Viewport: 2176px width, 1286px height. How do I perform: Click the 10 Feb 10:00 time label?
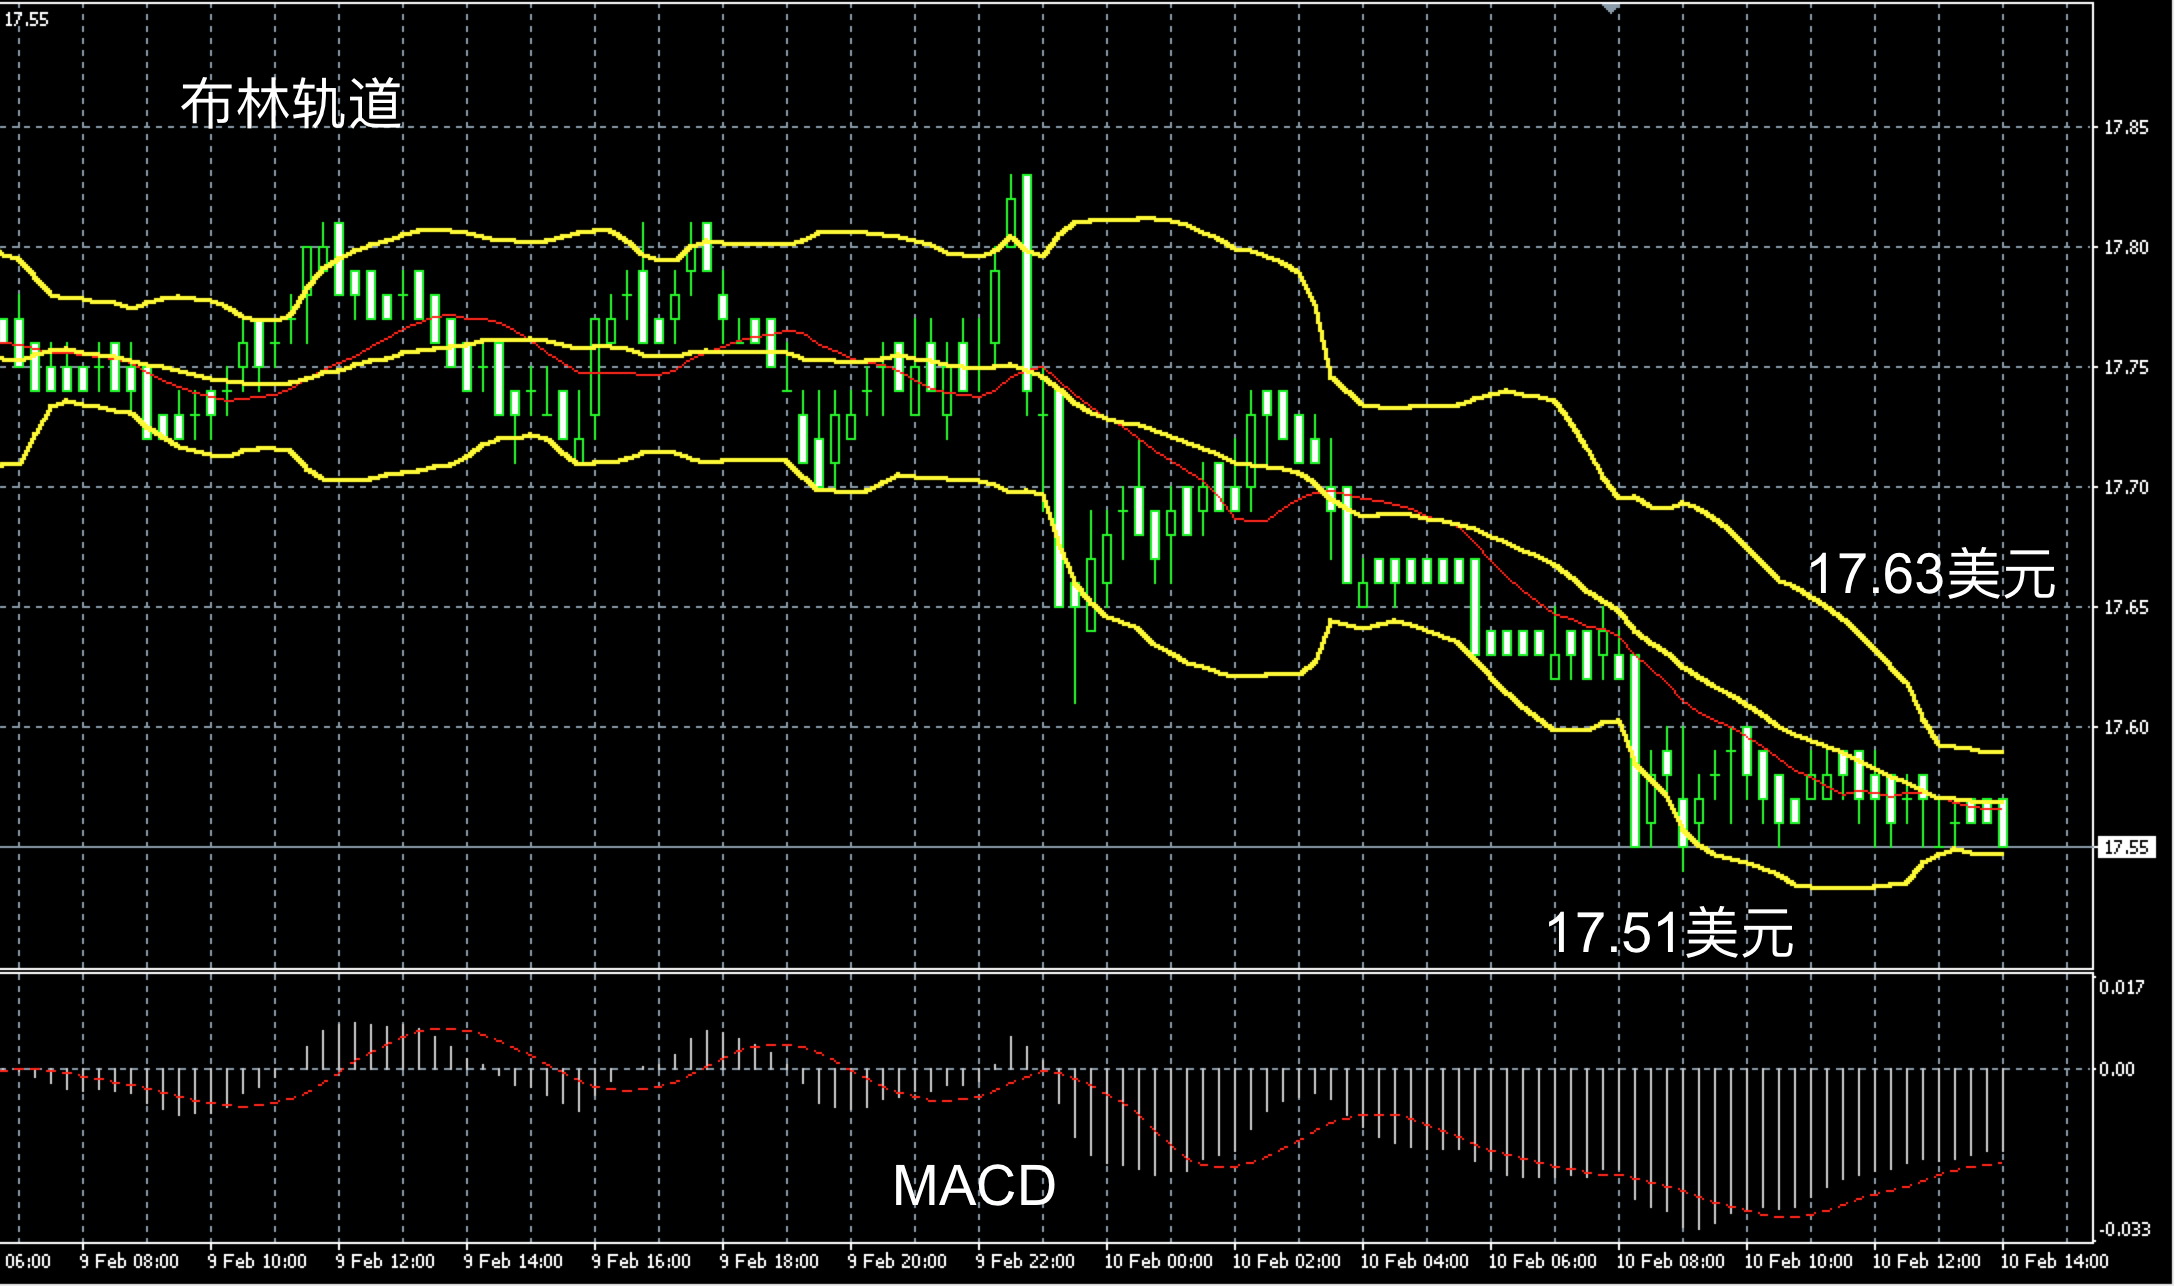1798,1262
